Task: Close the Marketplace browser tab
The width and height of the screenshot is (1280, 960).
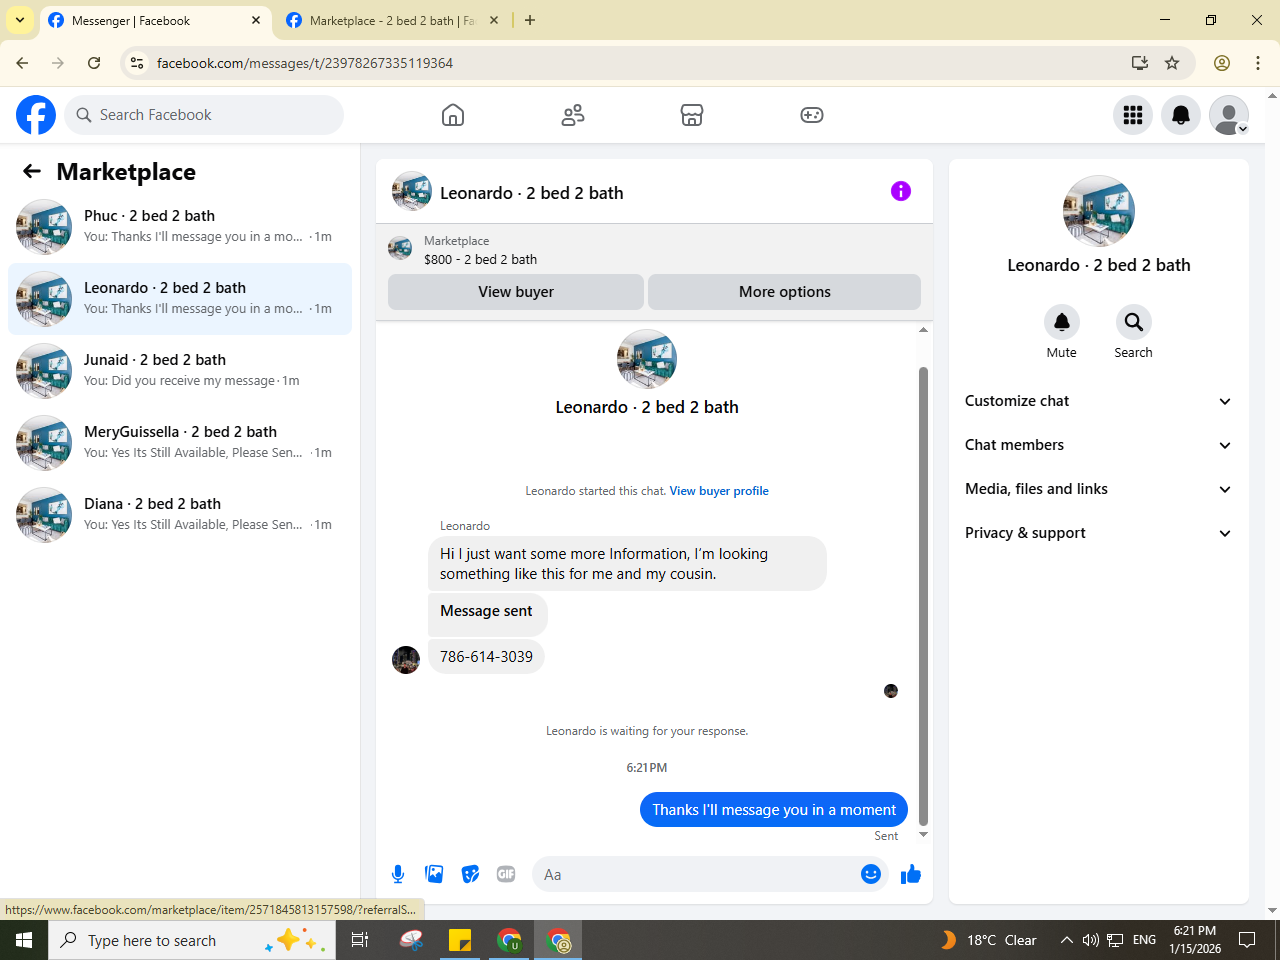Action: click(494, 20)
